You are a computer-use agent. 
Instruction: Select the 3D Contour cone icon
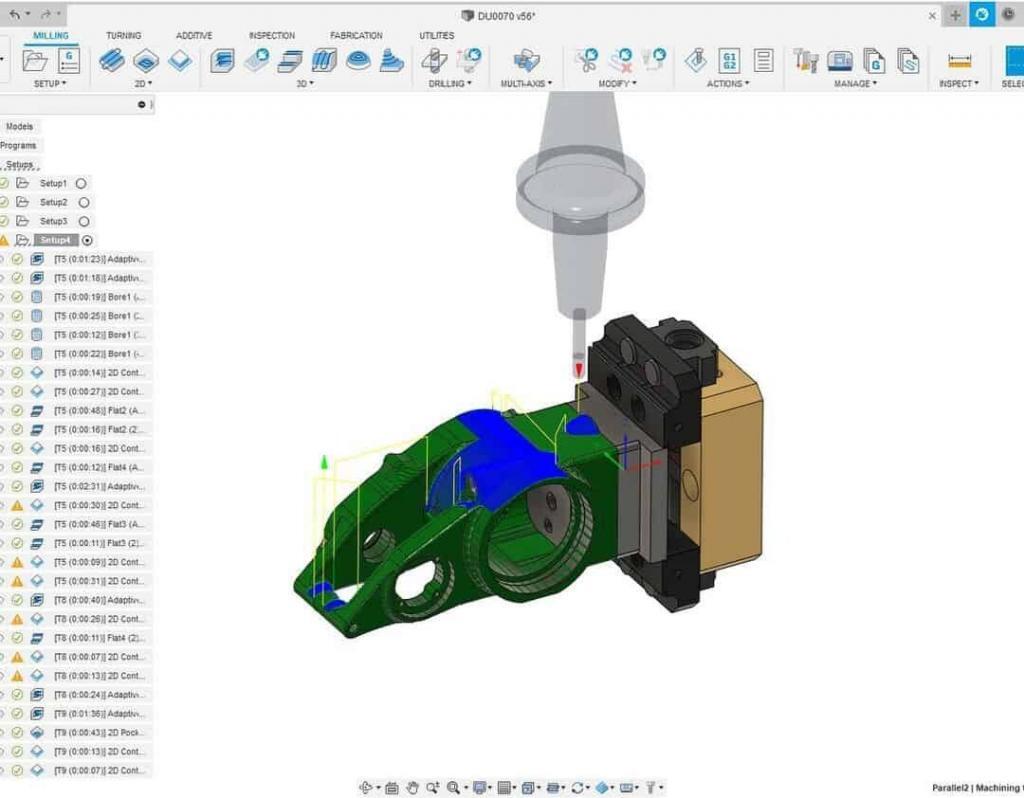pyautogui.click(x=391, y=61)
